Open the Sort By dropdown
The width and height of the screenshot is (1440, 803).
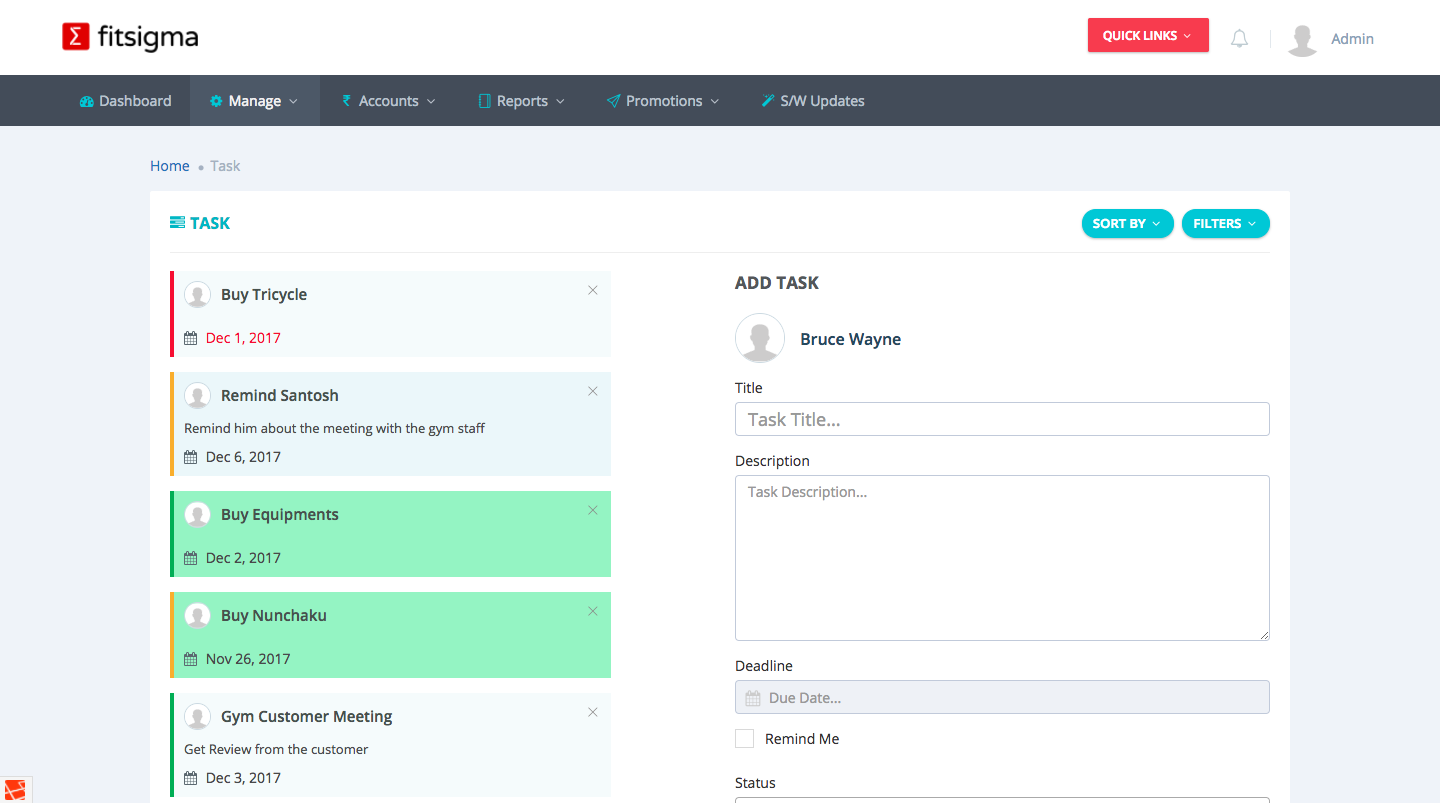[1127, 224]
